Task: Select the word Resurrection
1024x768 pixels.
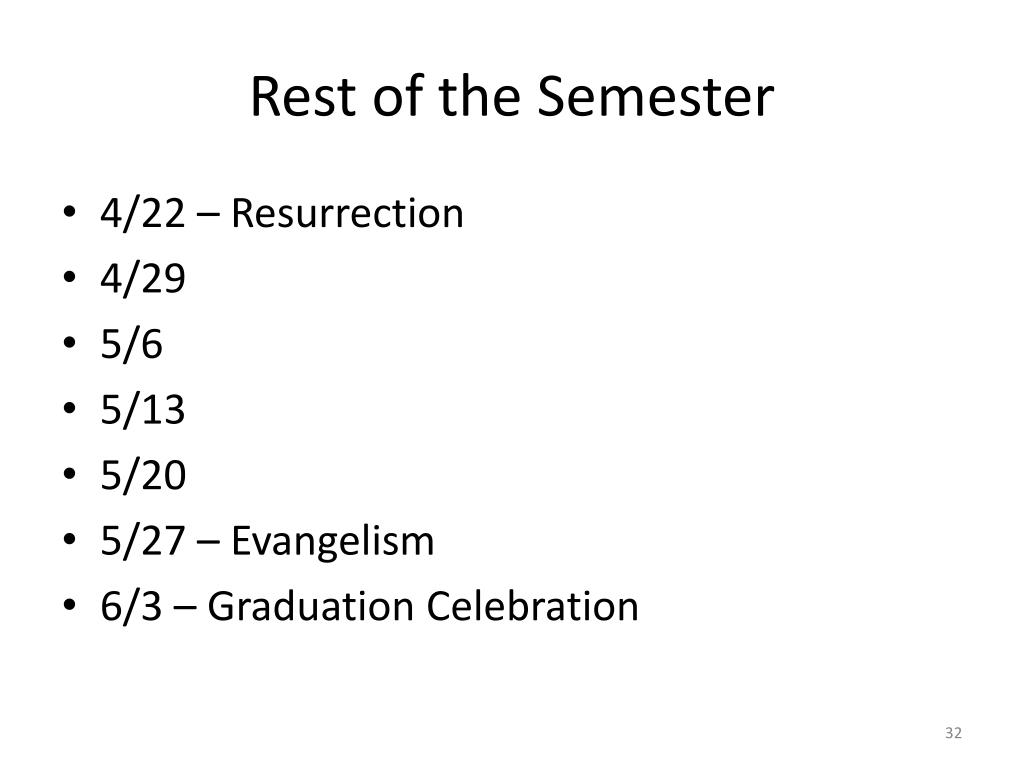Action: click(347, 214)
